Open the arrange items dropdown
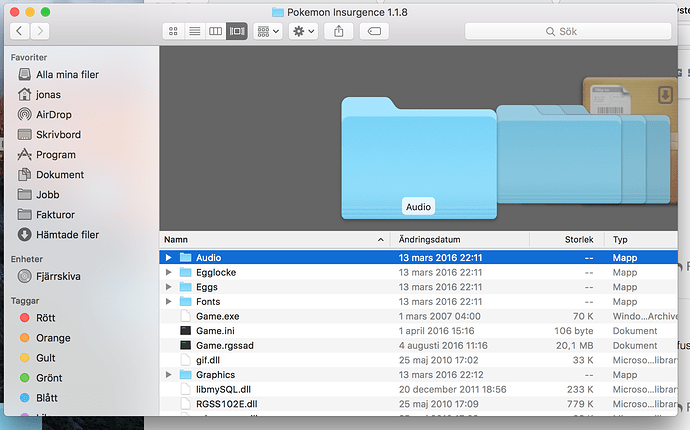The height and width of the screenshot is (430, 690). pyautogui.click(x=268, y=31)
